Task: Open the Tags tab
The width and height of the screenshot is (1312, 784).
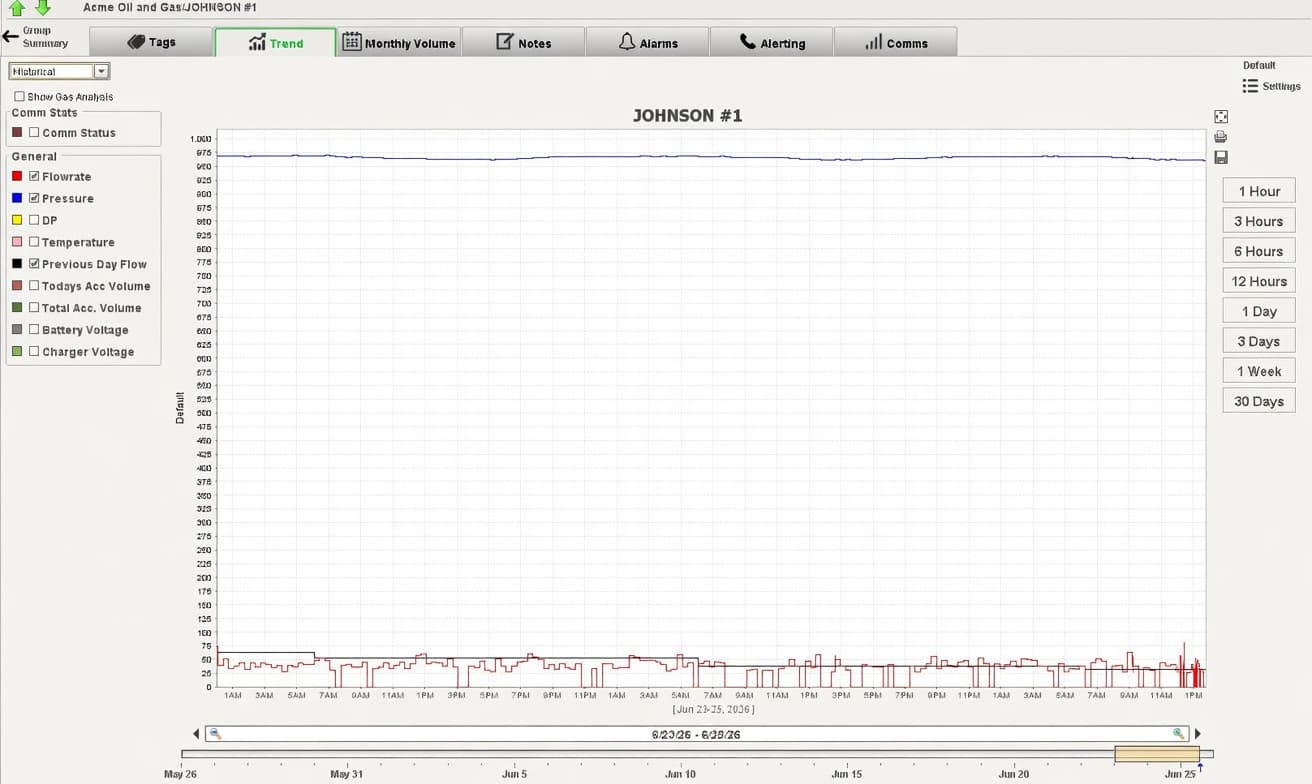Action: [x=151, y=42]
